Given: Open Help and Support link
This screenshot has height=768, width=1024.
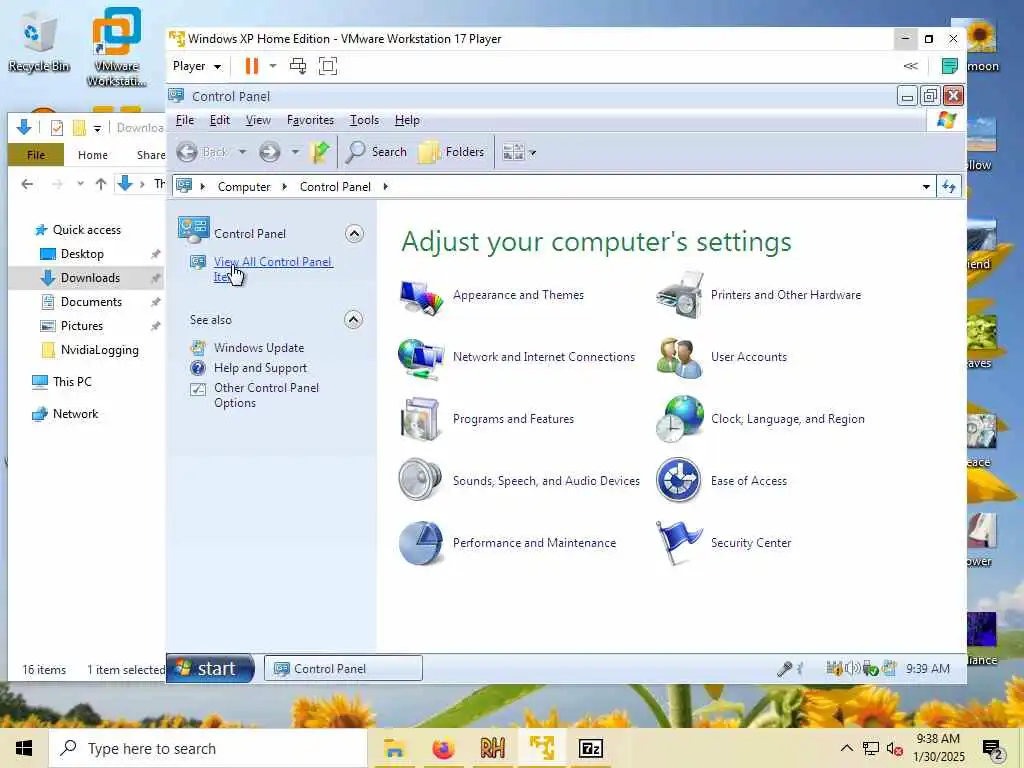Looking at the screenshot, I should pos(260,368).
